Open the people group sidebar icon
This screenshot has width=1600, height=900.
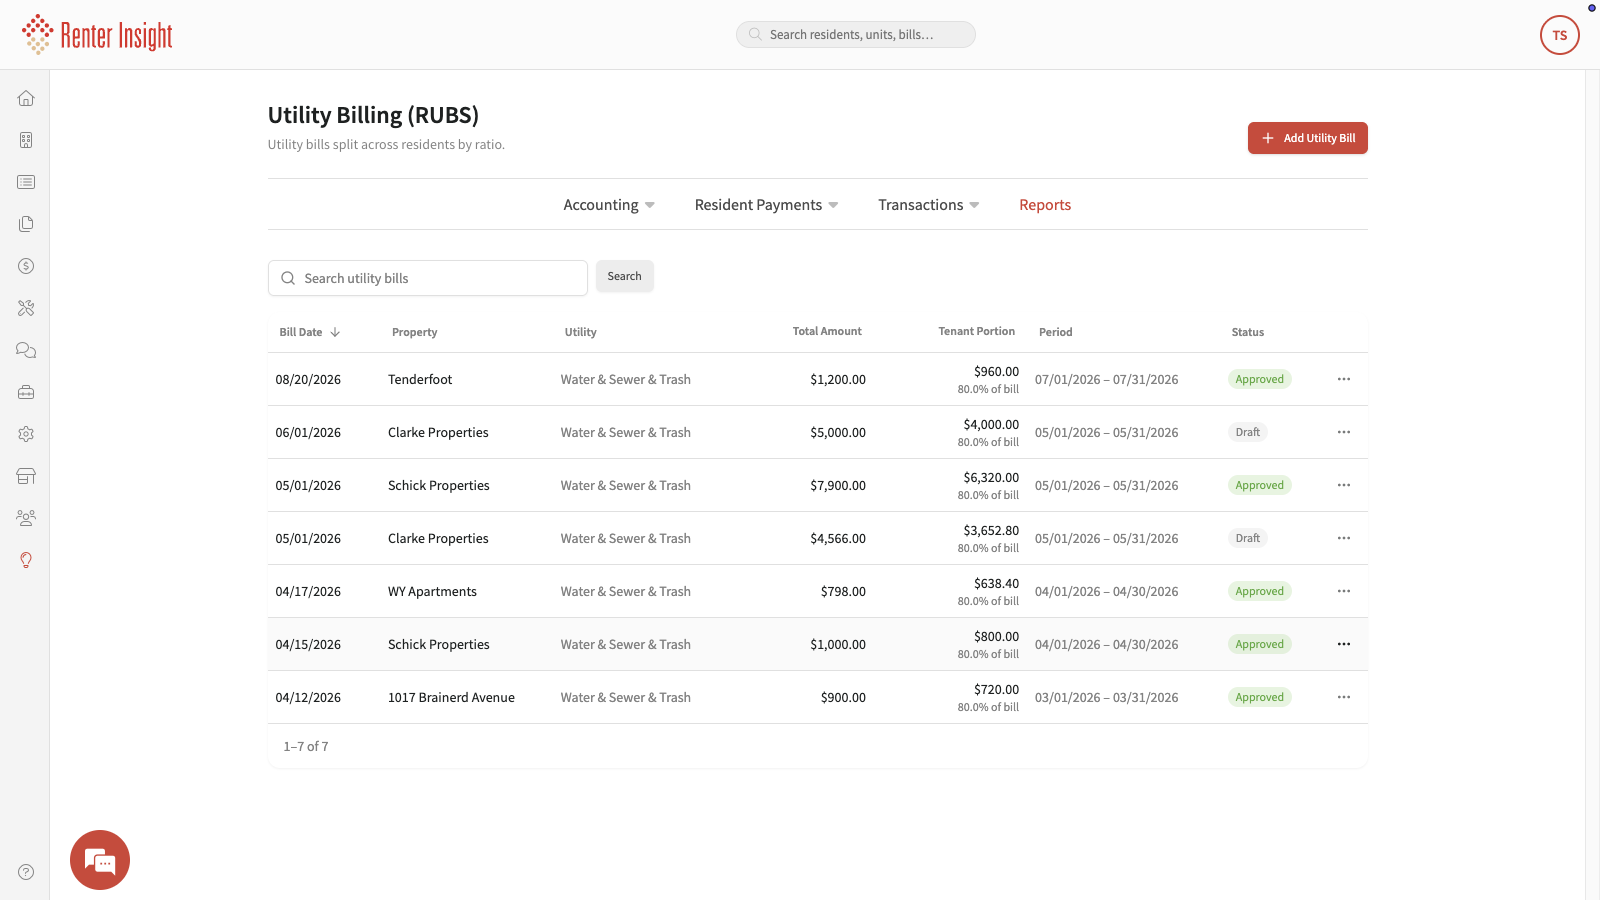[26, 518]
